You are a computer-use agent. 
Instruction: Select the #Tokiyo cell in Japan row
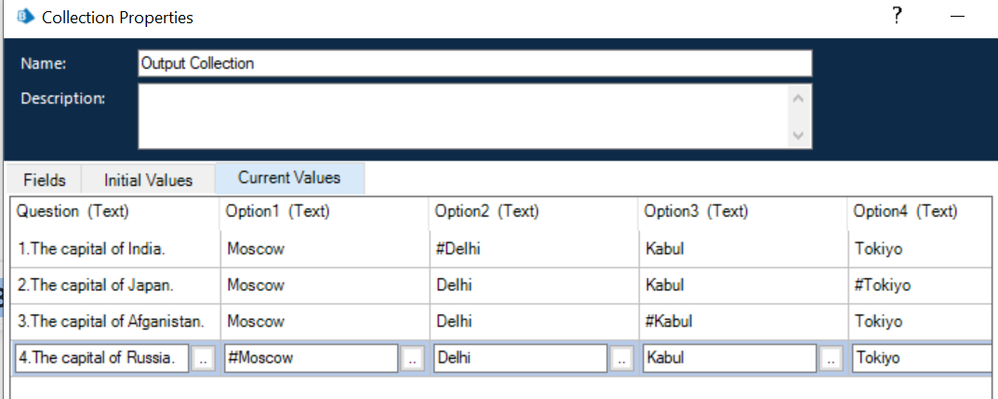point(922,286)
